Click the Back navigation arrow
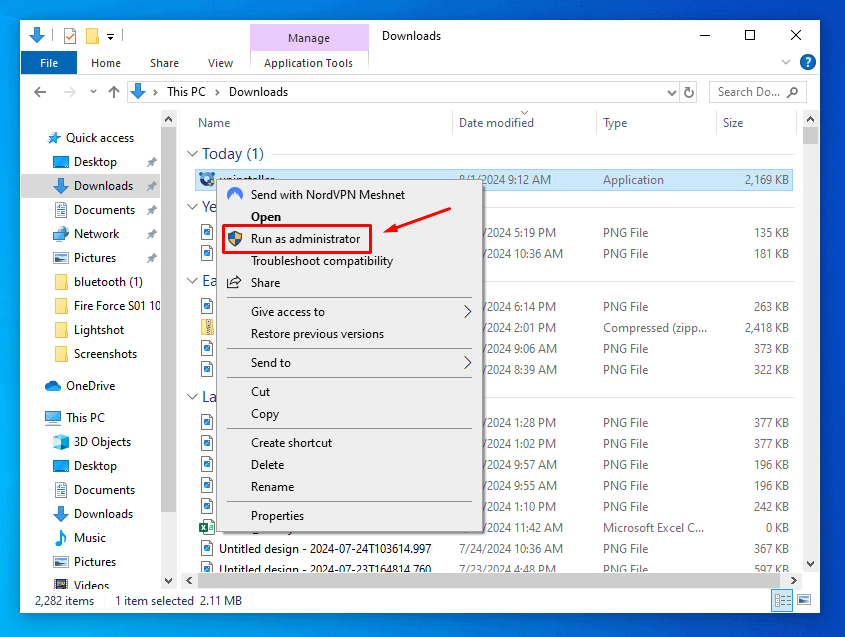The width and height of the screenshot is (845, 637). (x=40, y=92)
